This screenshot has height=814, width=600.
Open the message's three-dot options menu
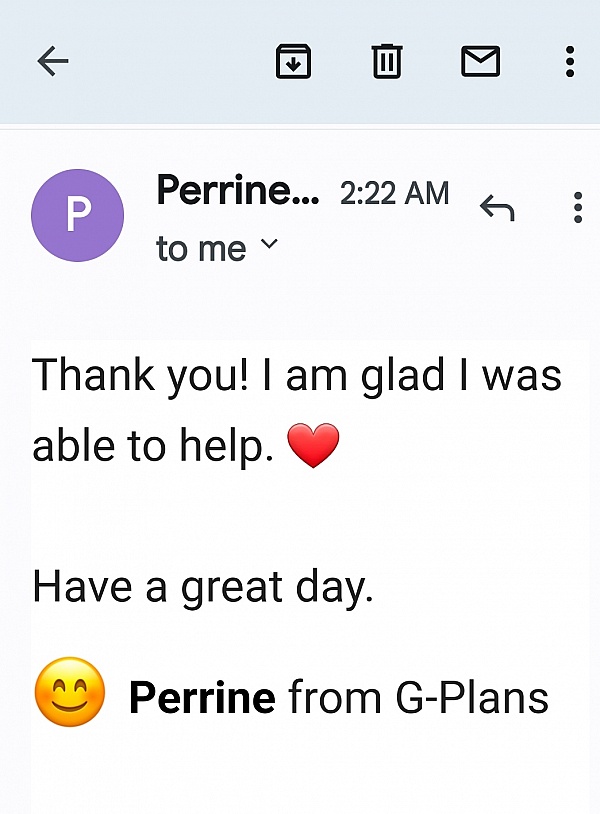click(577, 207)
